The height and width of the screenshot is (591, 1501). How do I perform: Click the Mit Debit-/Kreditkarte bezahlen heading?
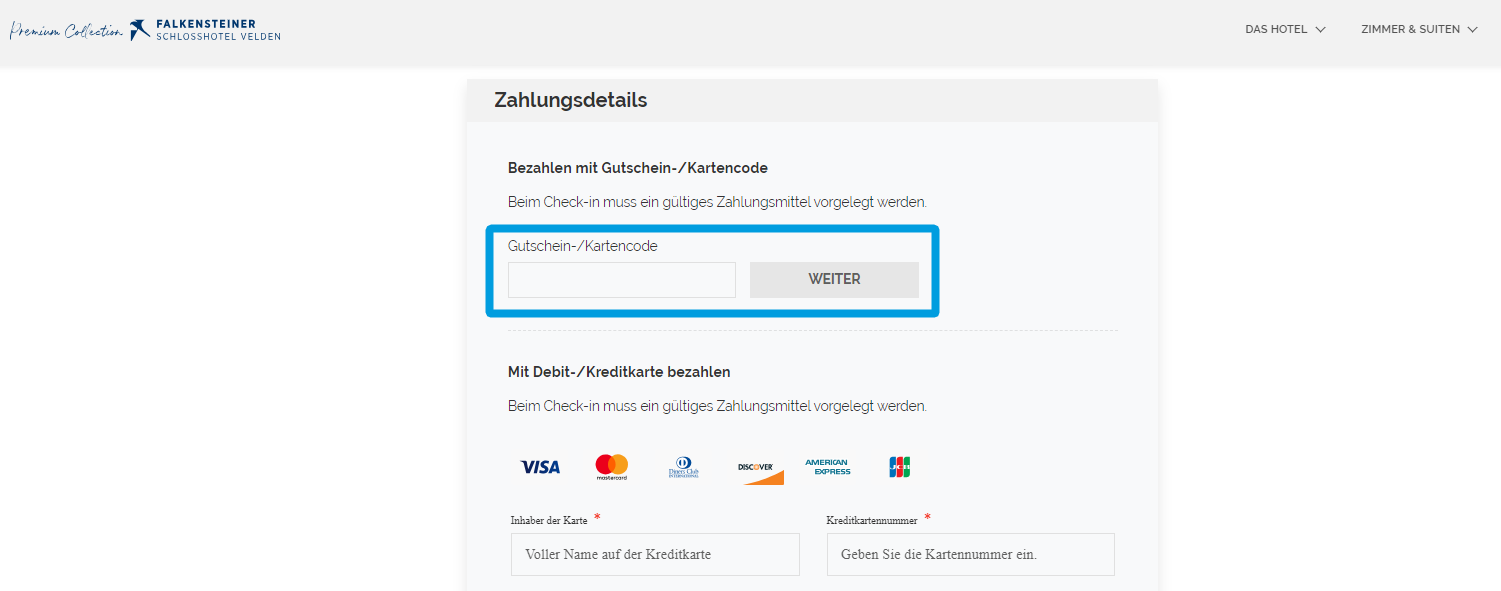tap(619, 372)
